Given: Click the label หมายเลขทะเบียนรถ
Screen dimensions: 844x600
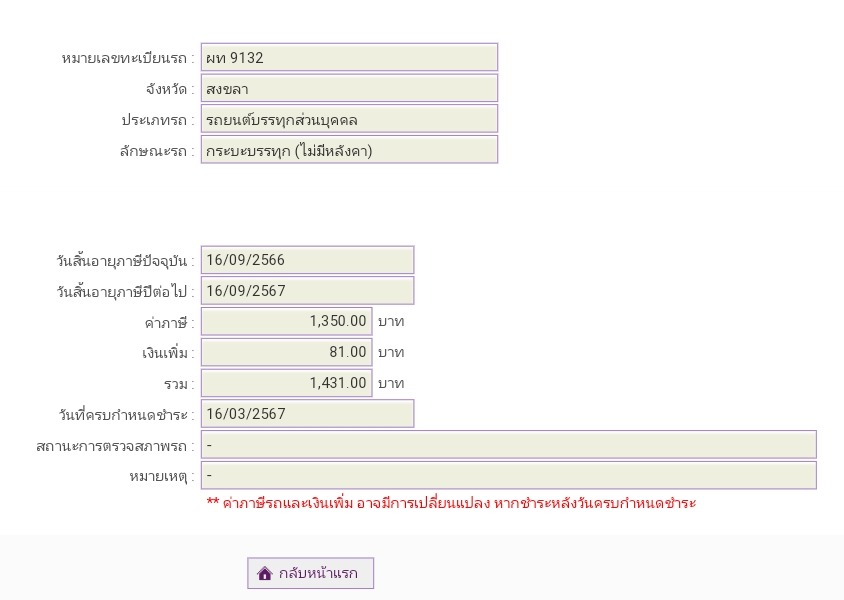Looking at the screenshot, I should (128, 58).
